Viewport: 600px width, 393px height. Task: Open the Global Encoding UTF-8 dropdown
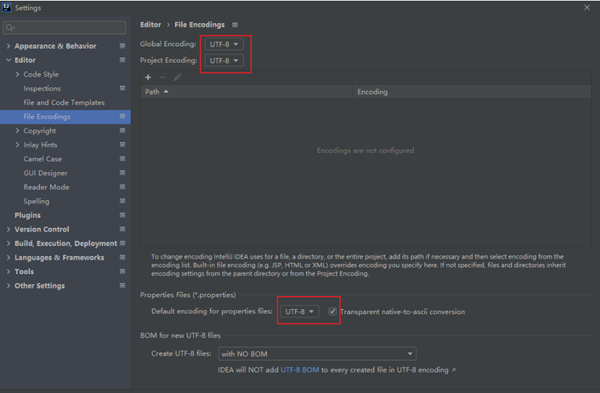[224, 44]
